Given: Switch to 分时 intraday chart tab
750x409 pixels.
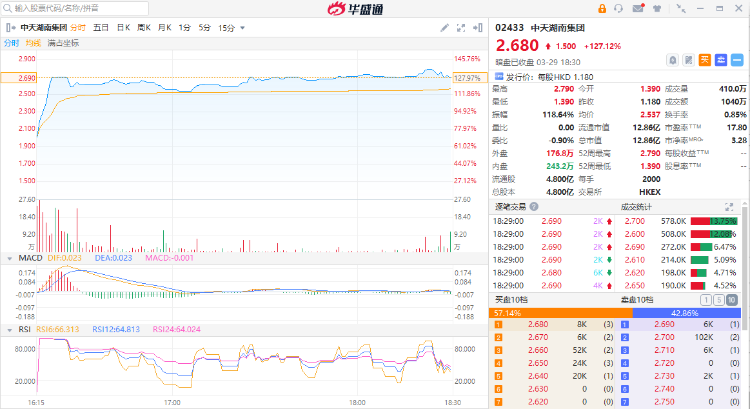Looking at the screenshot, I should (x=78, y=28).
